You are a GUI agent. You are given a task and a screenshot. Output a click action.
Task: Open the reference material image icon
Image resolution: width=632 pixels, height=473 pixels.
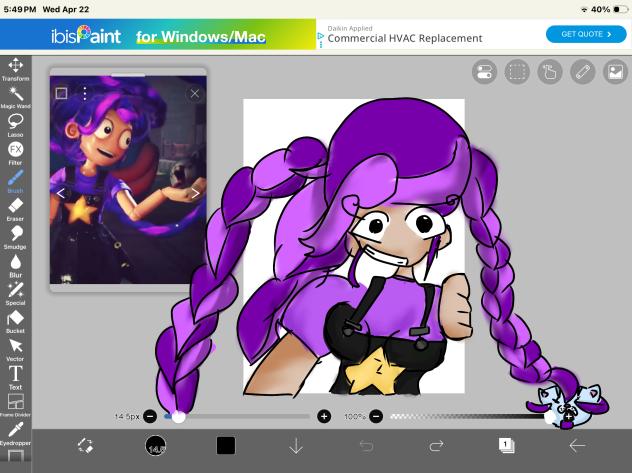pos(615,72)
